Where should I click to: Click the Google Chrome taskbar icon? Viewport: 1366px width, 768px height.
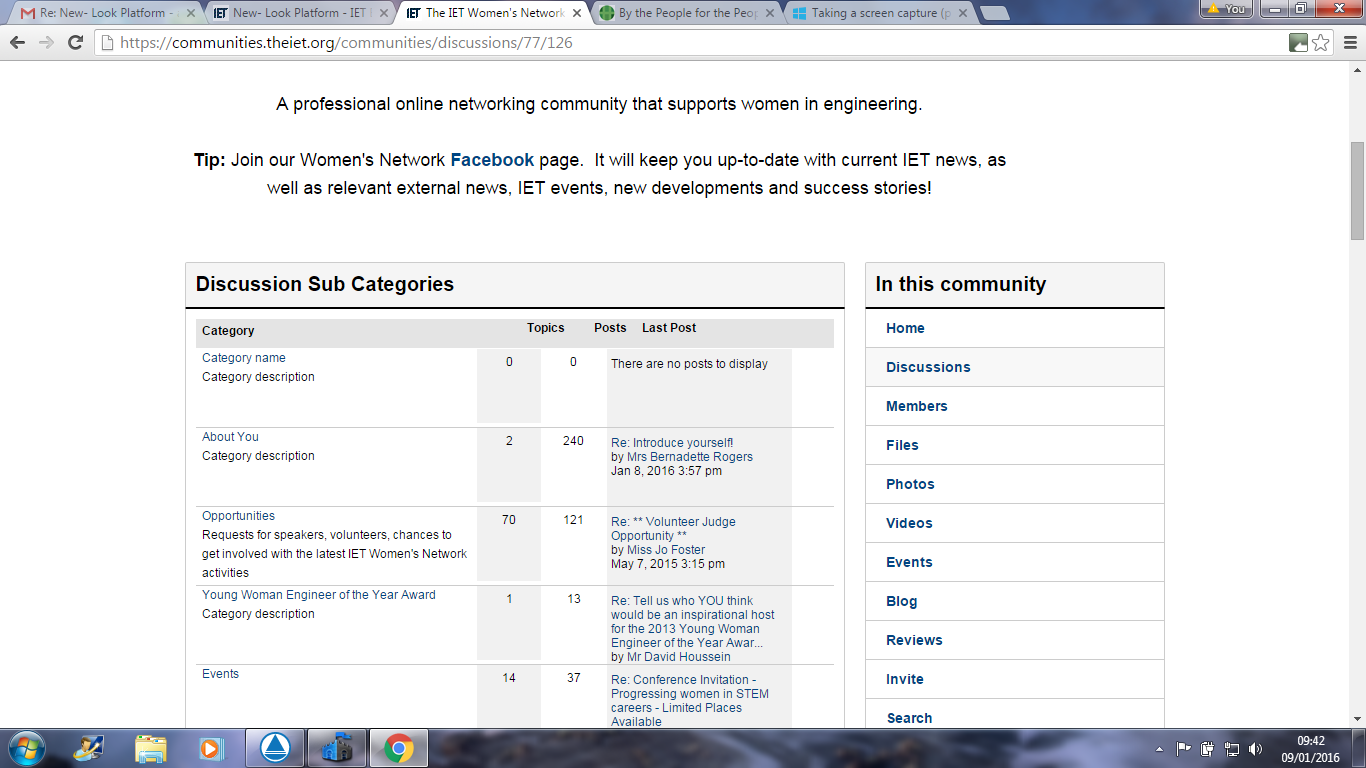(x=398, y=748)
